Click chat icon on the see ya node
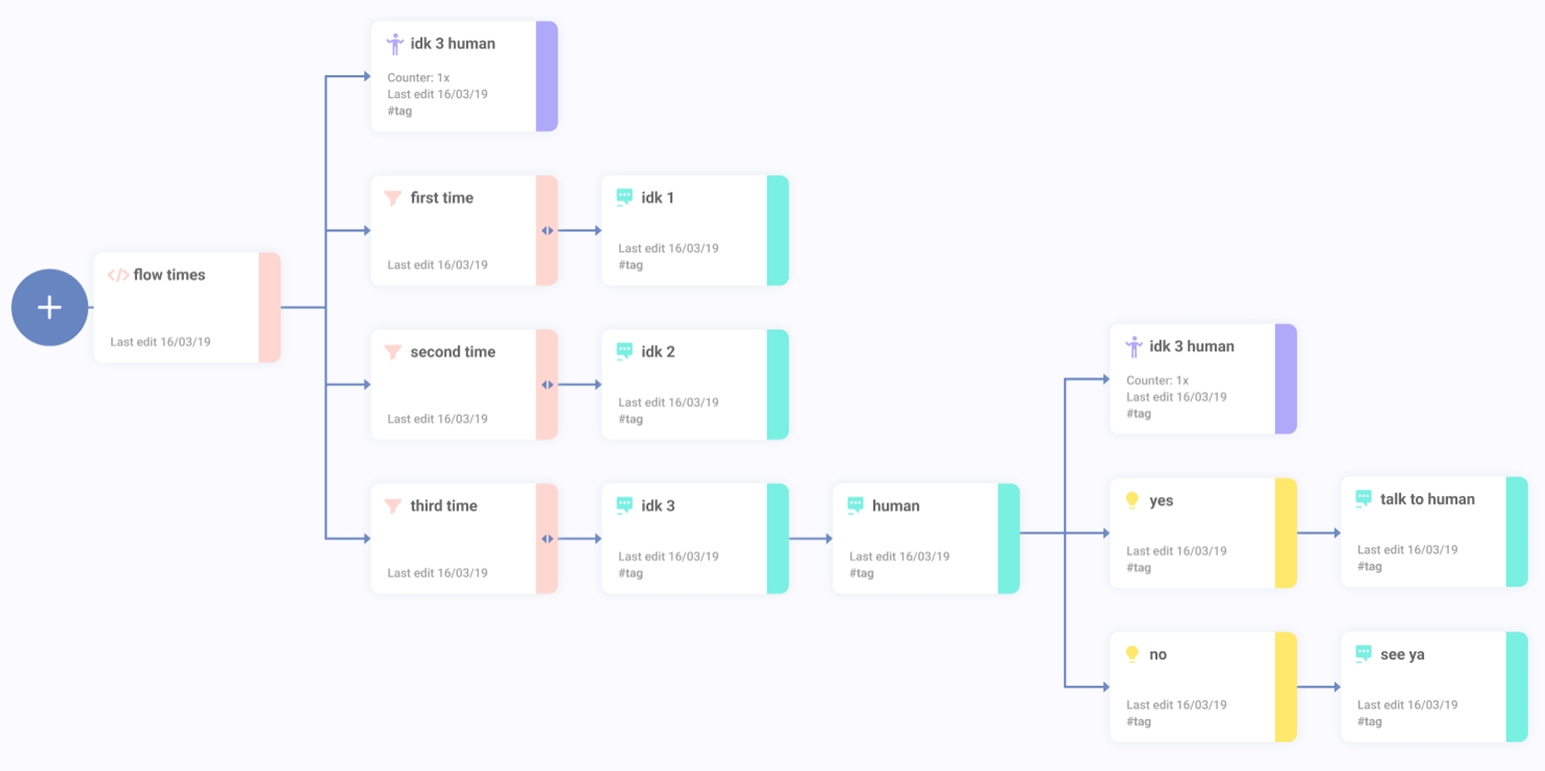1545x771 pixels. tap(1363, 654)
